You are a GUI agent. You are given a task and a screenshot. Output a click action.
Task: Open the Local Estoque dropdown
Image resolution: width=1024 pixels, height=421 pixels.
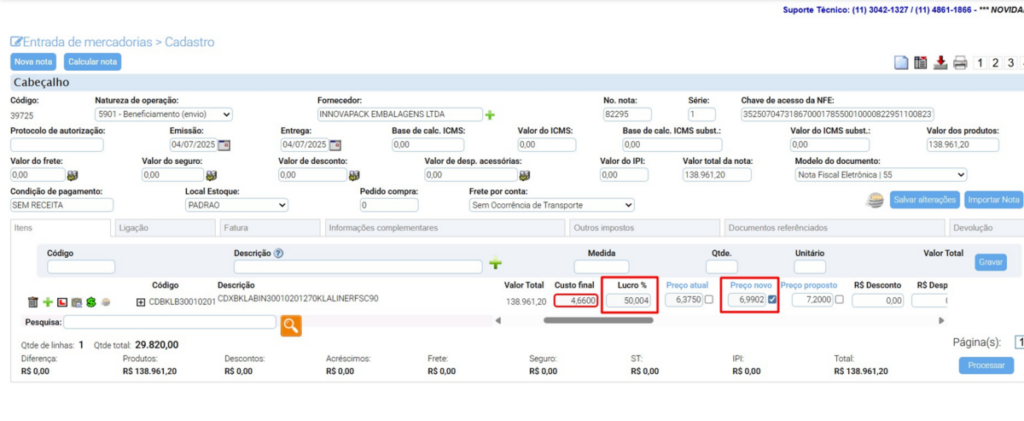(x=236, y=205)
